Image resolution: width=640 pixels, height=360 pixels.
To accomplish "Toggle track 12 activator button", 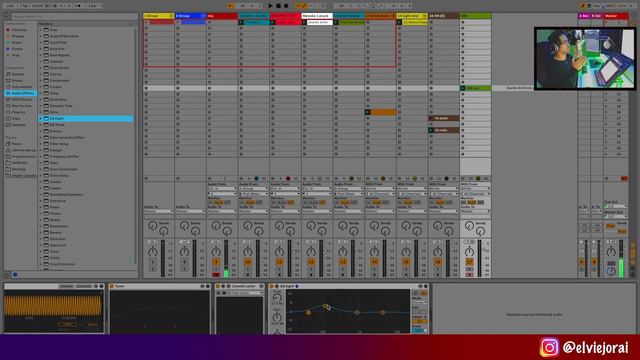I will 311,262.
